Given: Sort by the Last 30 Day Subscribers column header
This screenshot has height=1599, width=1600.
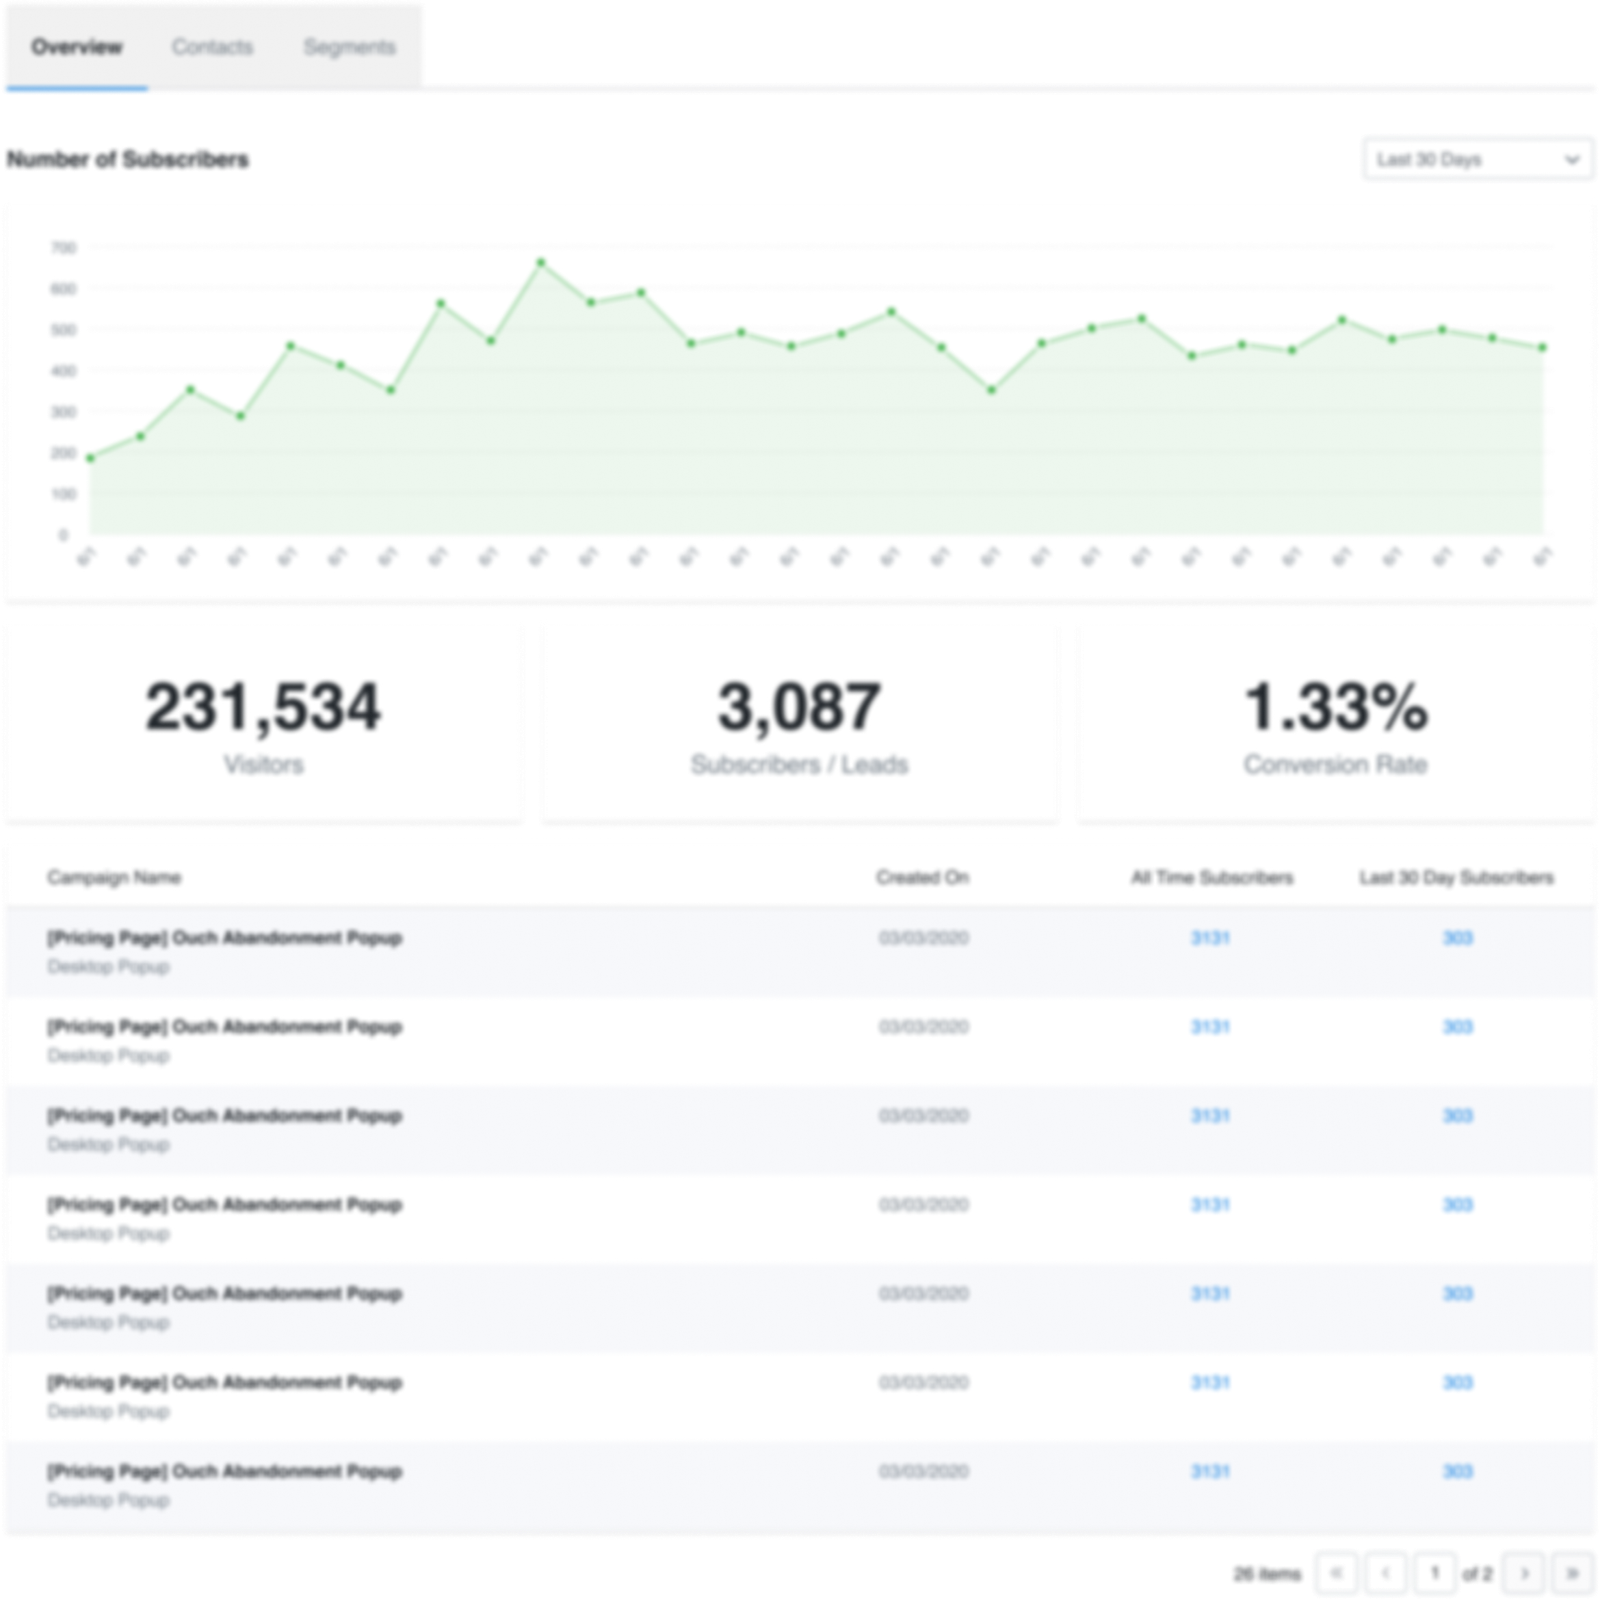Looking at the screenshot, I should tap(1456, 878).
